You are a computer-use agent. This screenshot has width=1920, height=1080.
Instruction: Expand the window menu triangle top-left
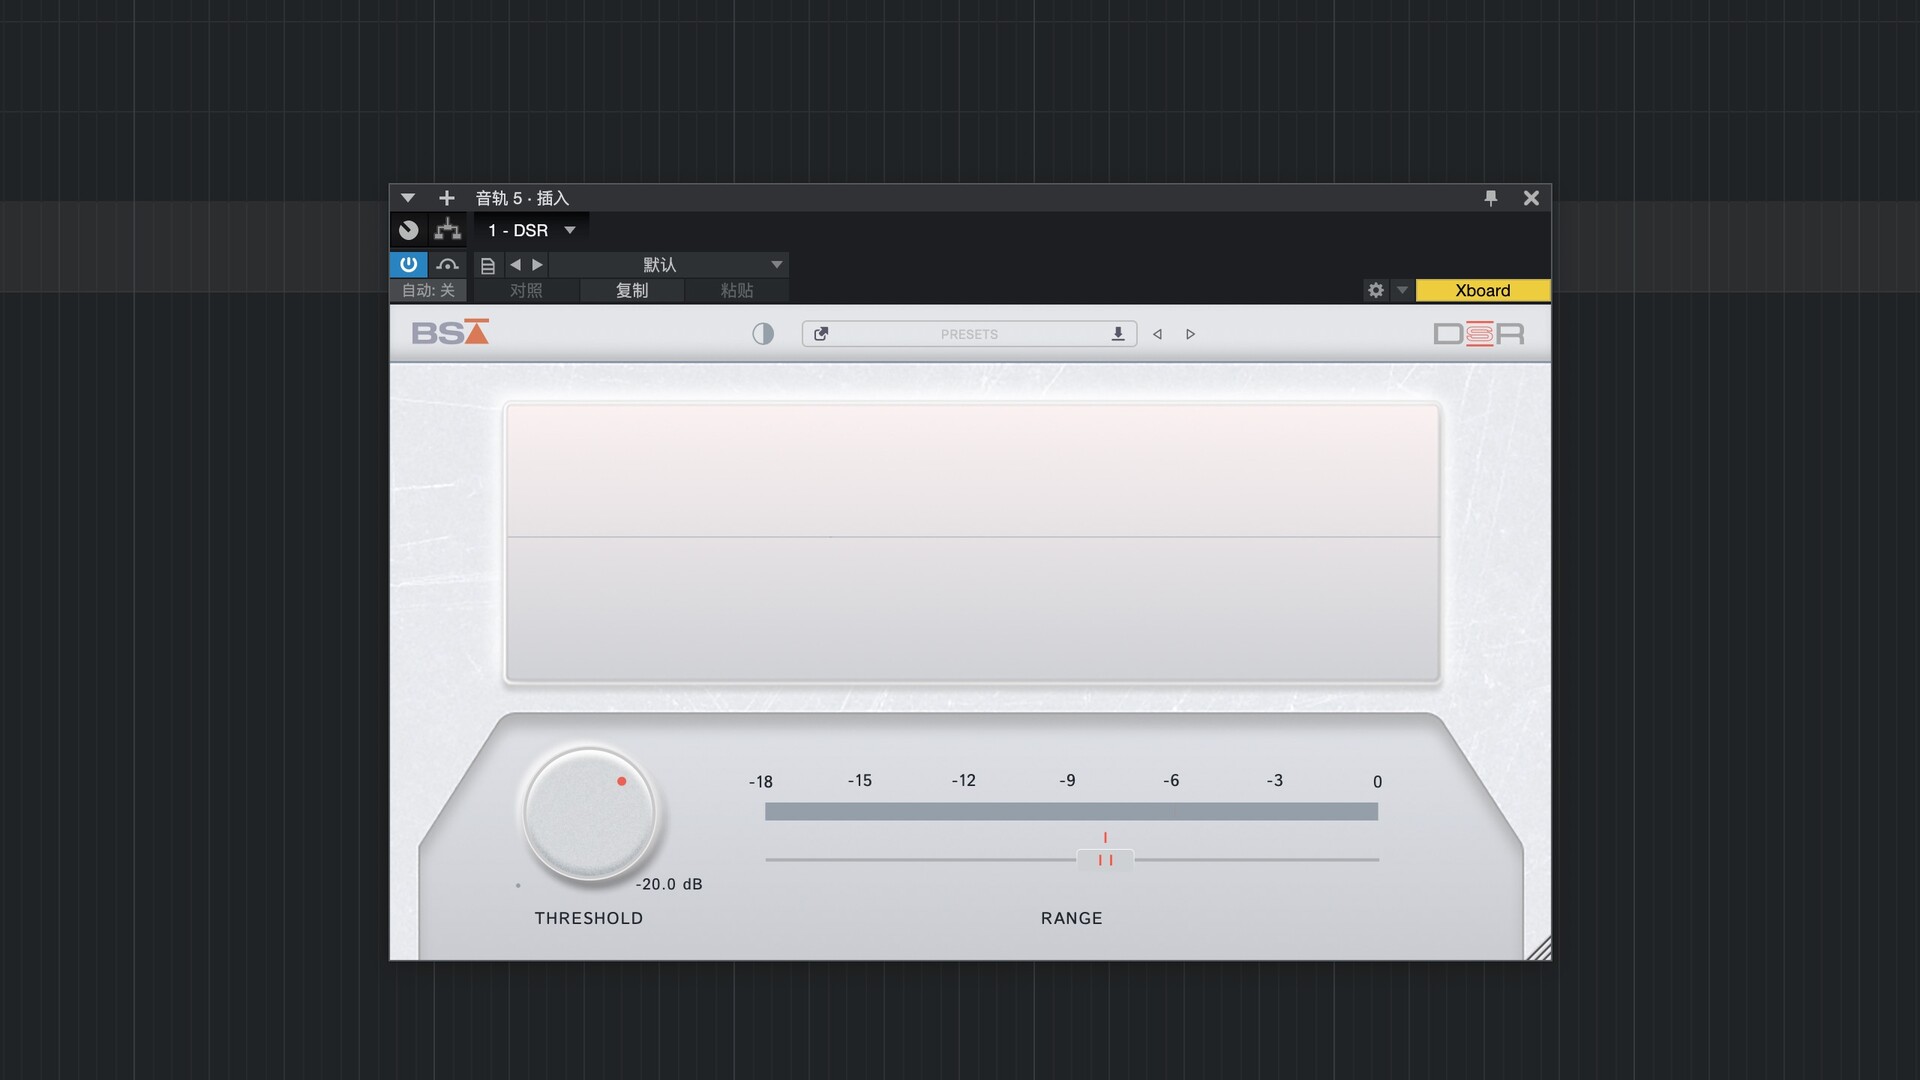point(408,198)
